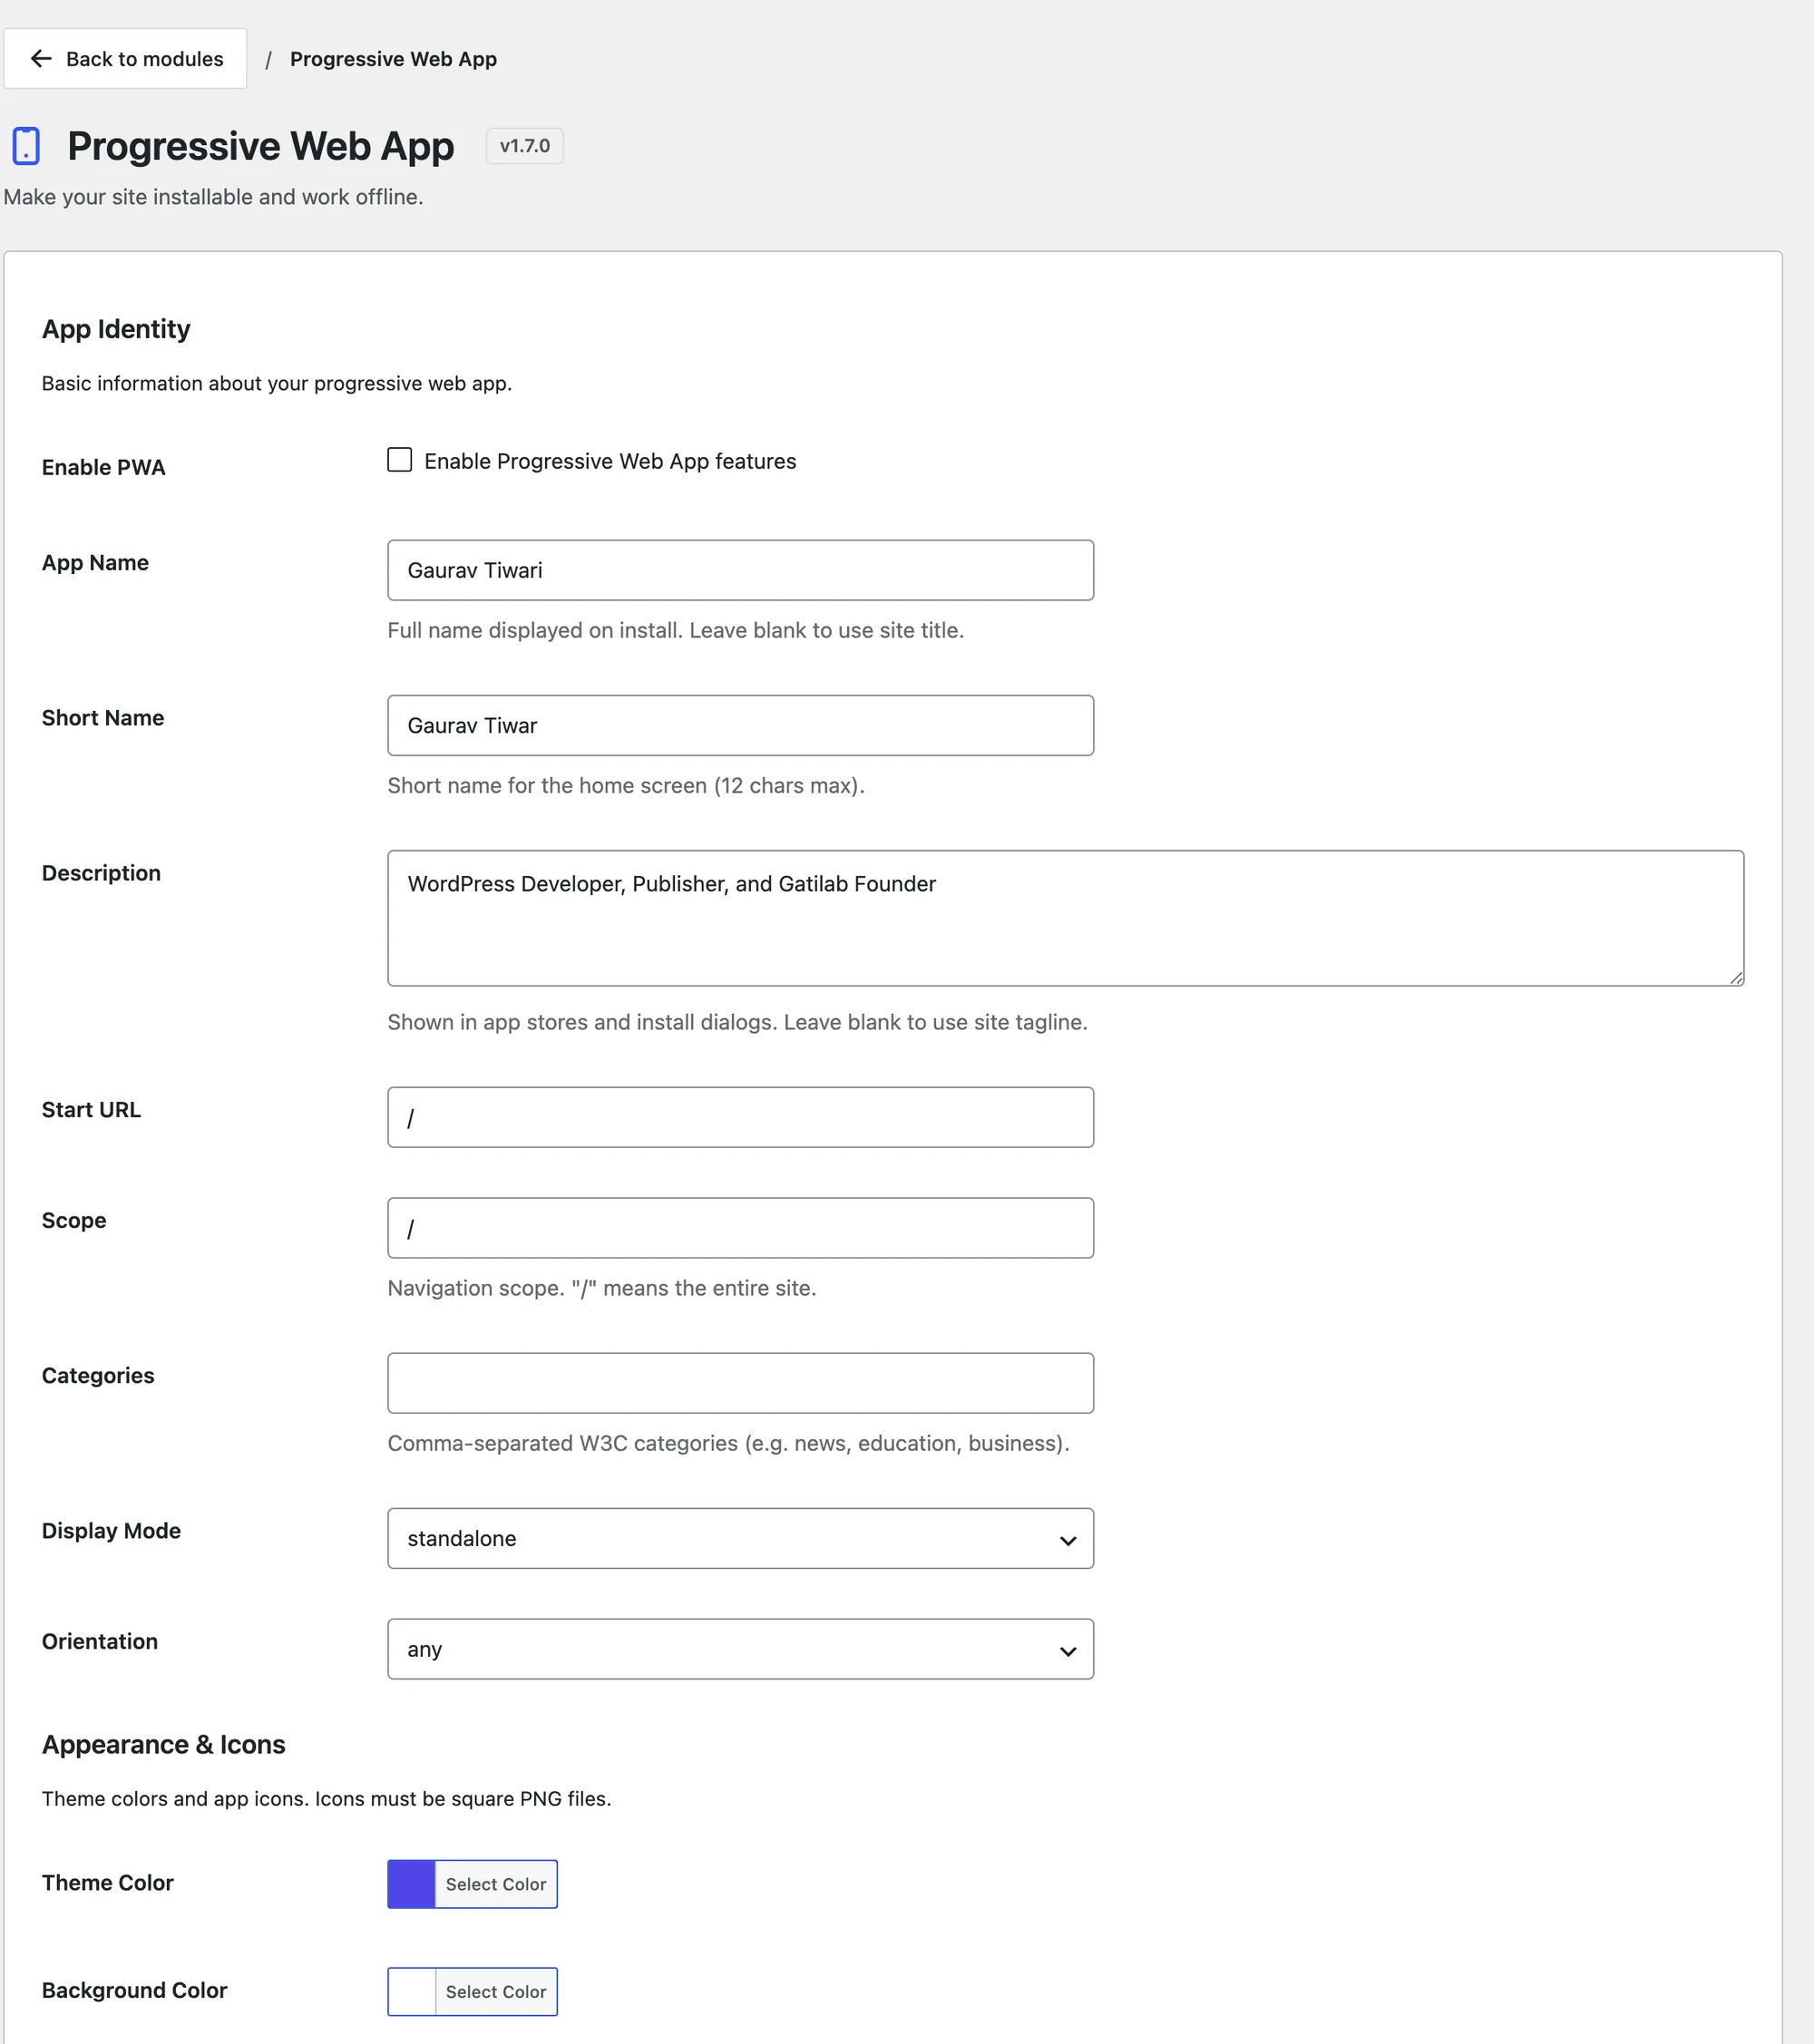Focus the Start URL input field

coord(740,1117)
